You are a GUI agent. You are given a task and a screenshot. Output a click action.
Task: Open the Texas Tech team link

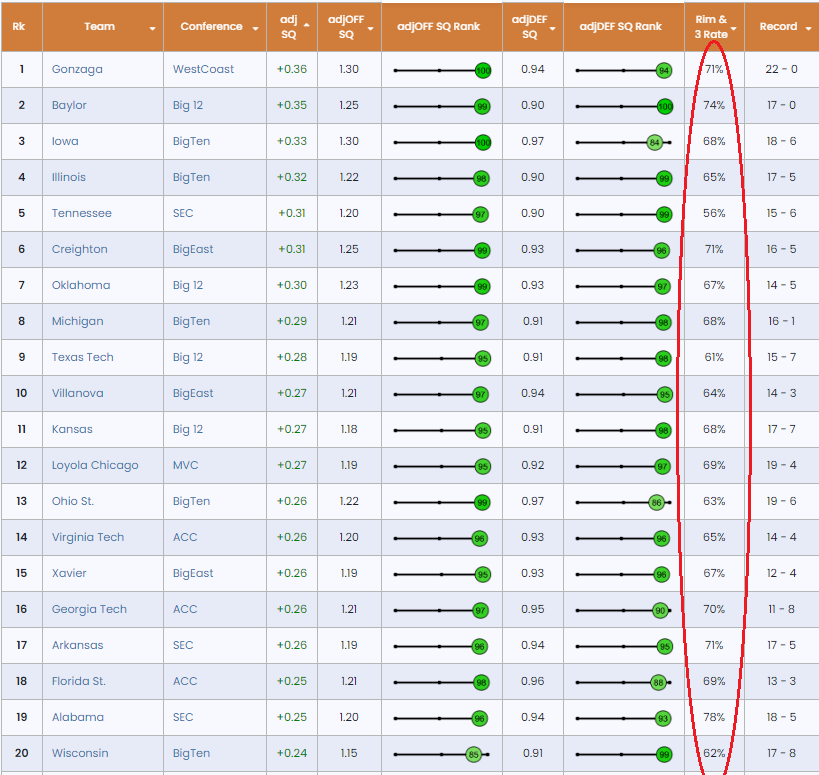[x=83, y=358]
